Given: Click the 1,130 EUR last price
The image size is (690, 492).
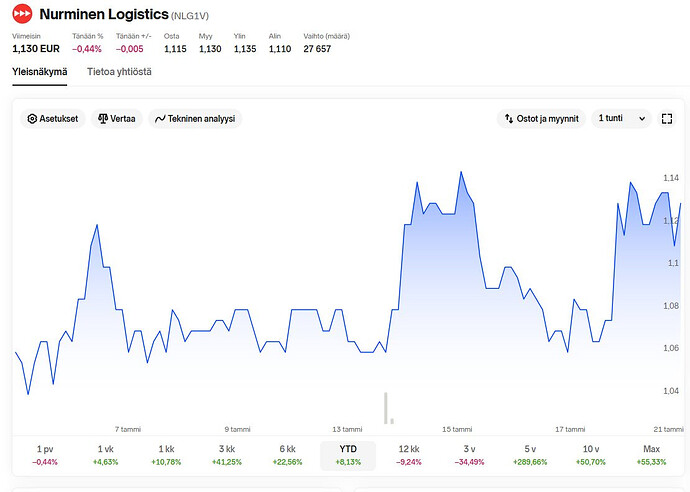Looking at the screenshot, I should point(36,49).
